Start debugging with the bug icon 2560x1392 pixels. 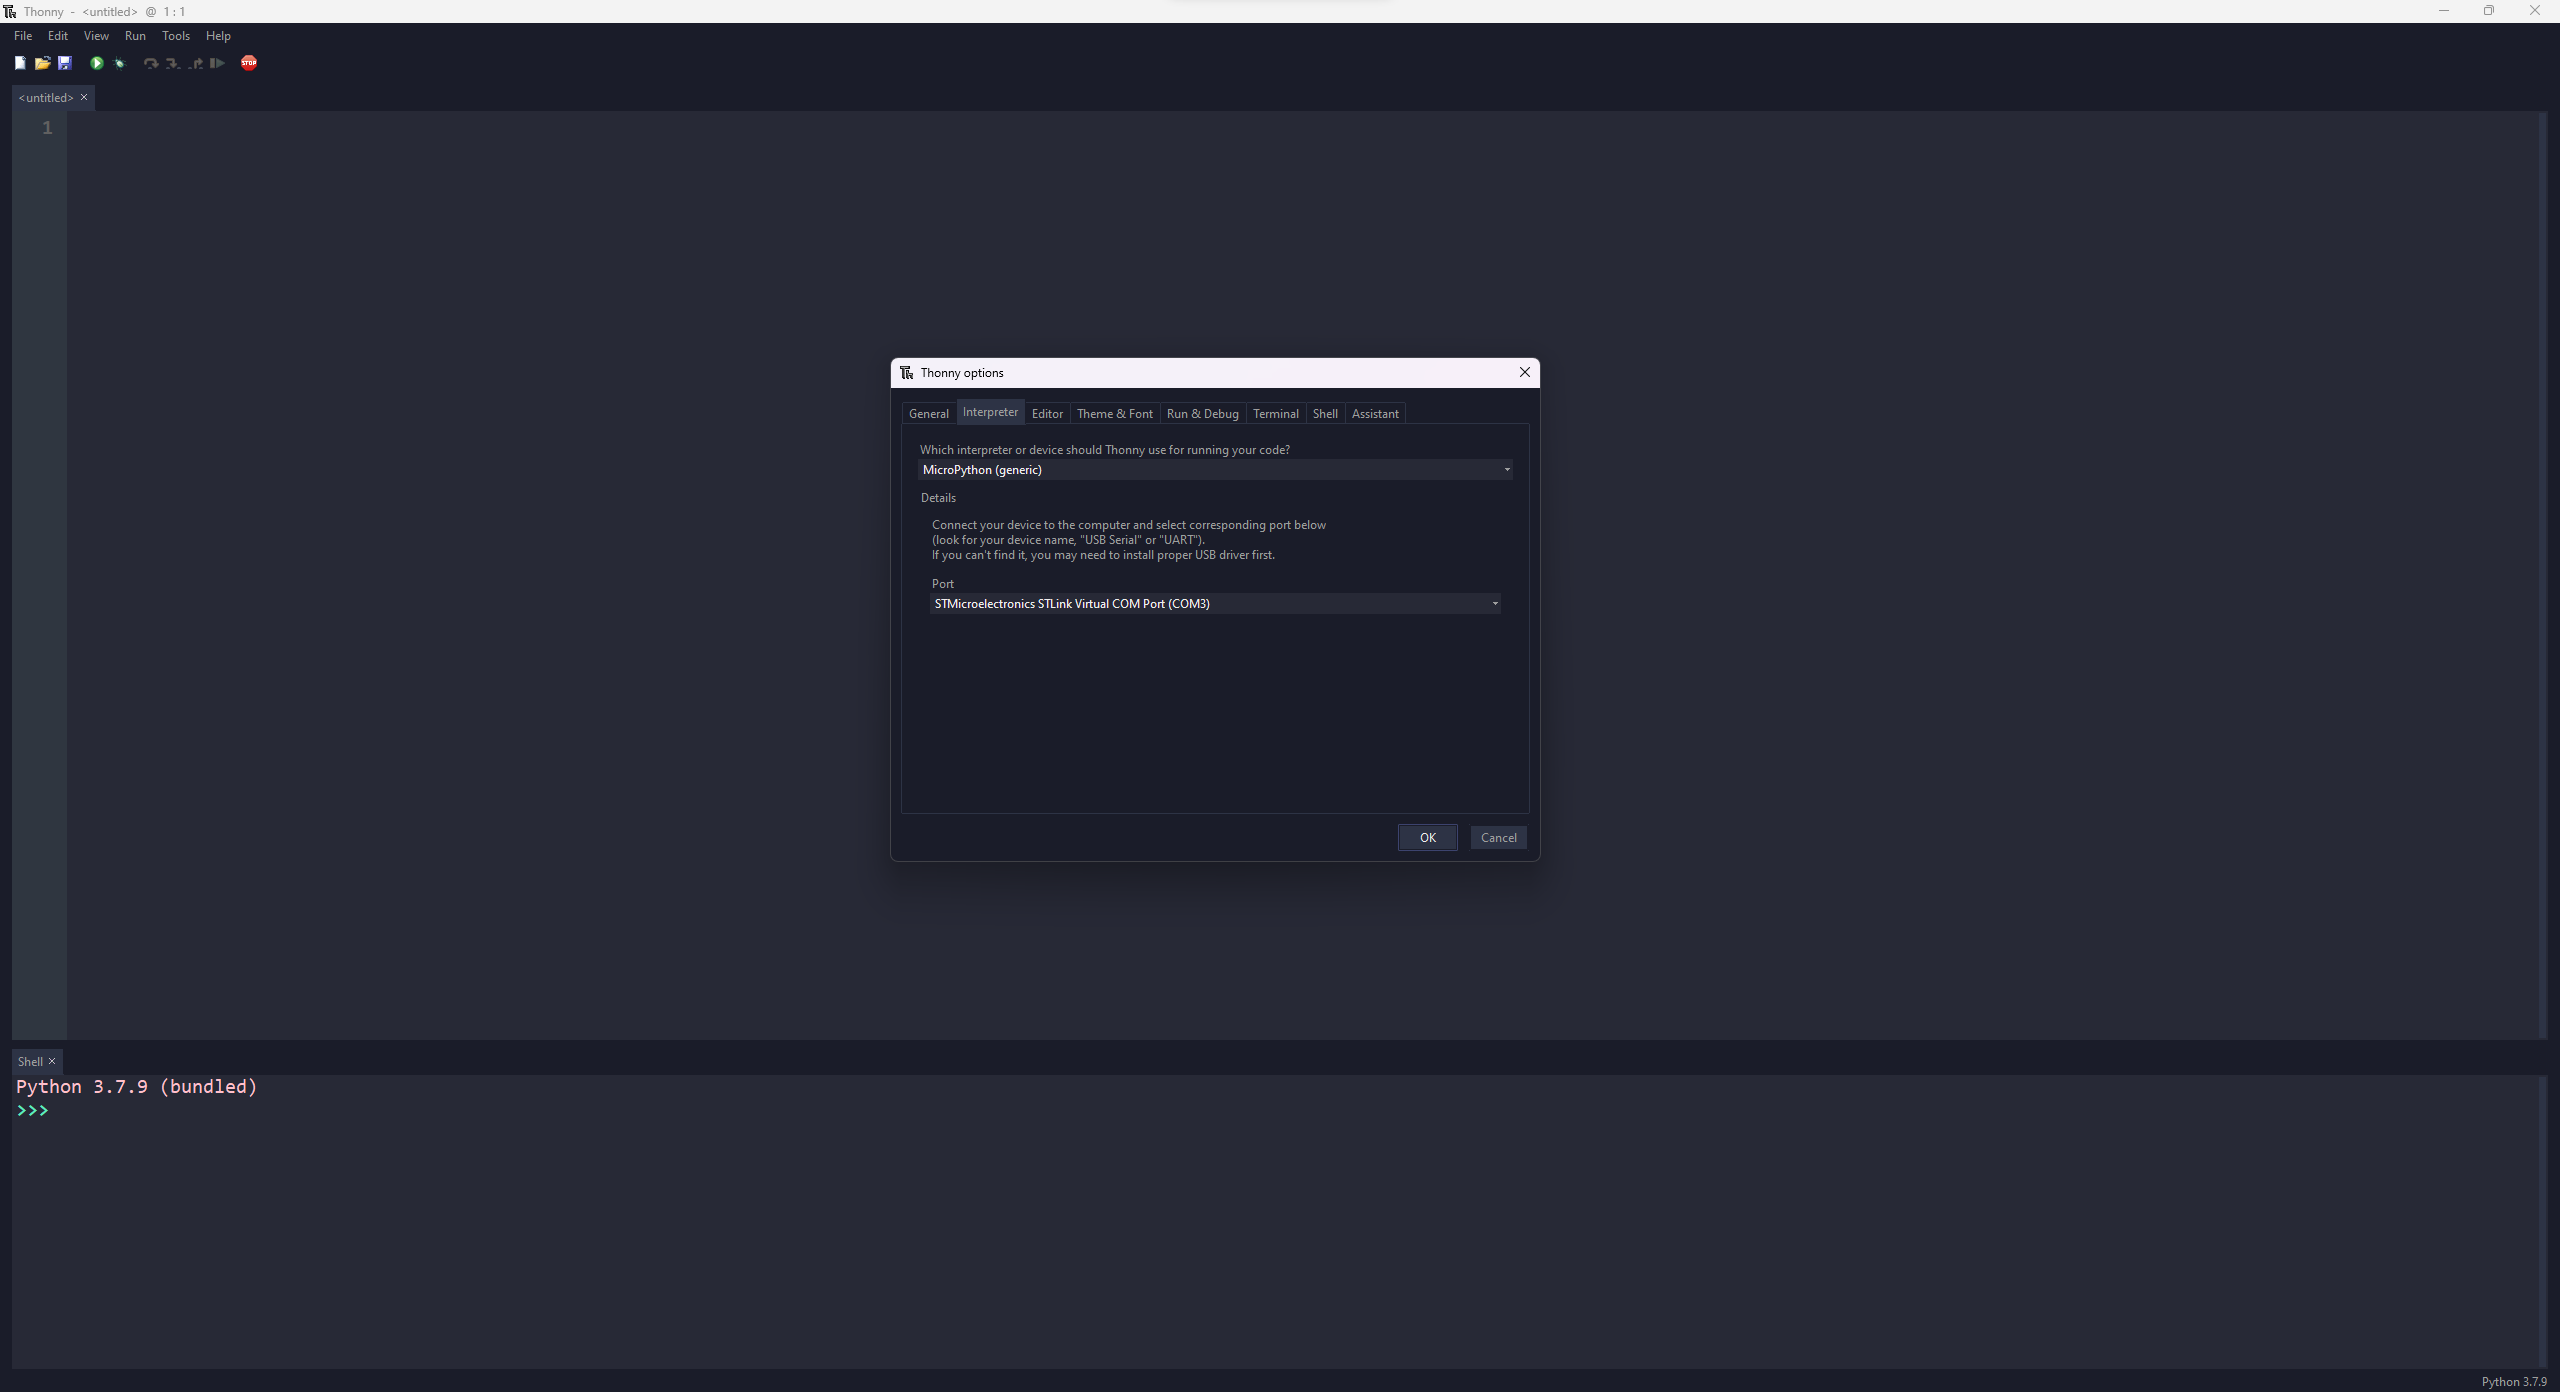tap(120, 63)
